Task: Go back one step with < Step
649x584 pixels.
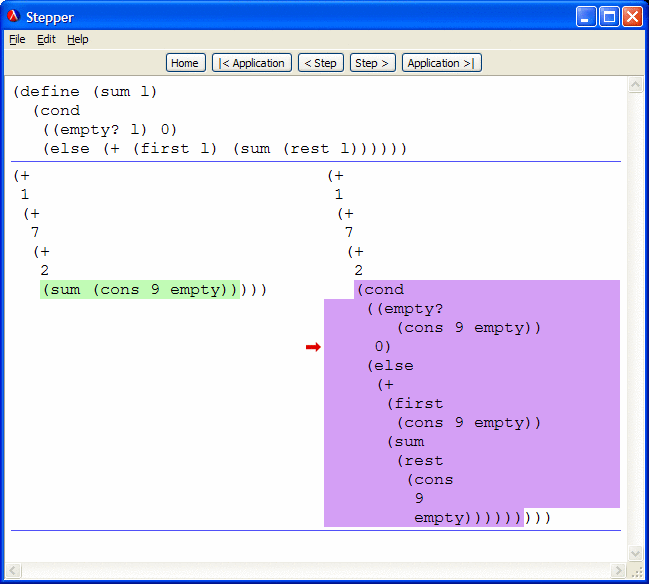Action: coord(321,63)
